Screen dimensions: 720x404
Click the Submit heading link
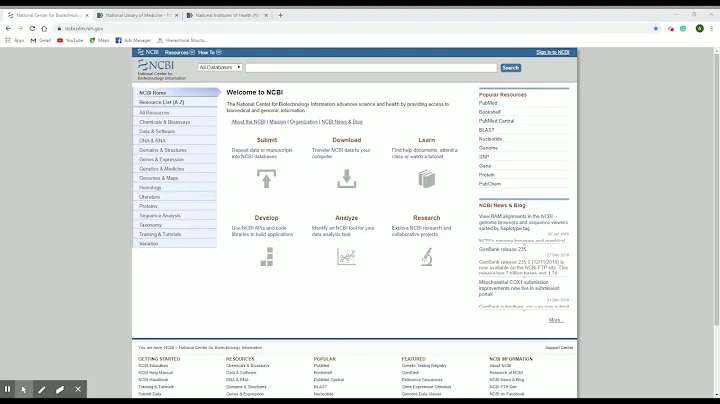267,140
